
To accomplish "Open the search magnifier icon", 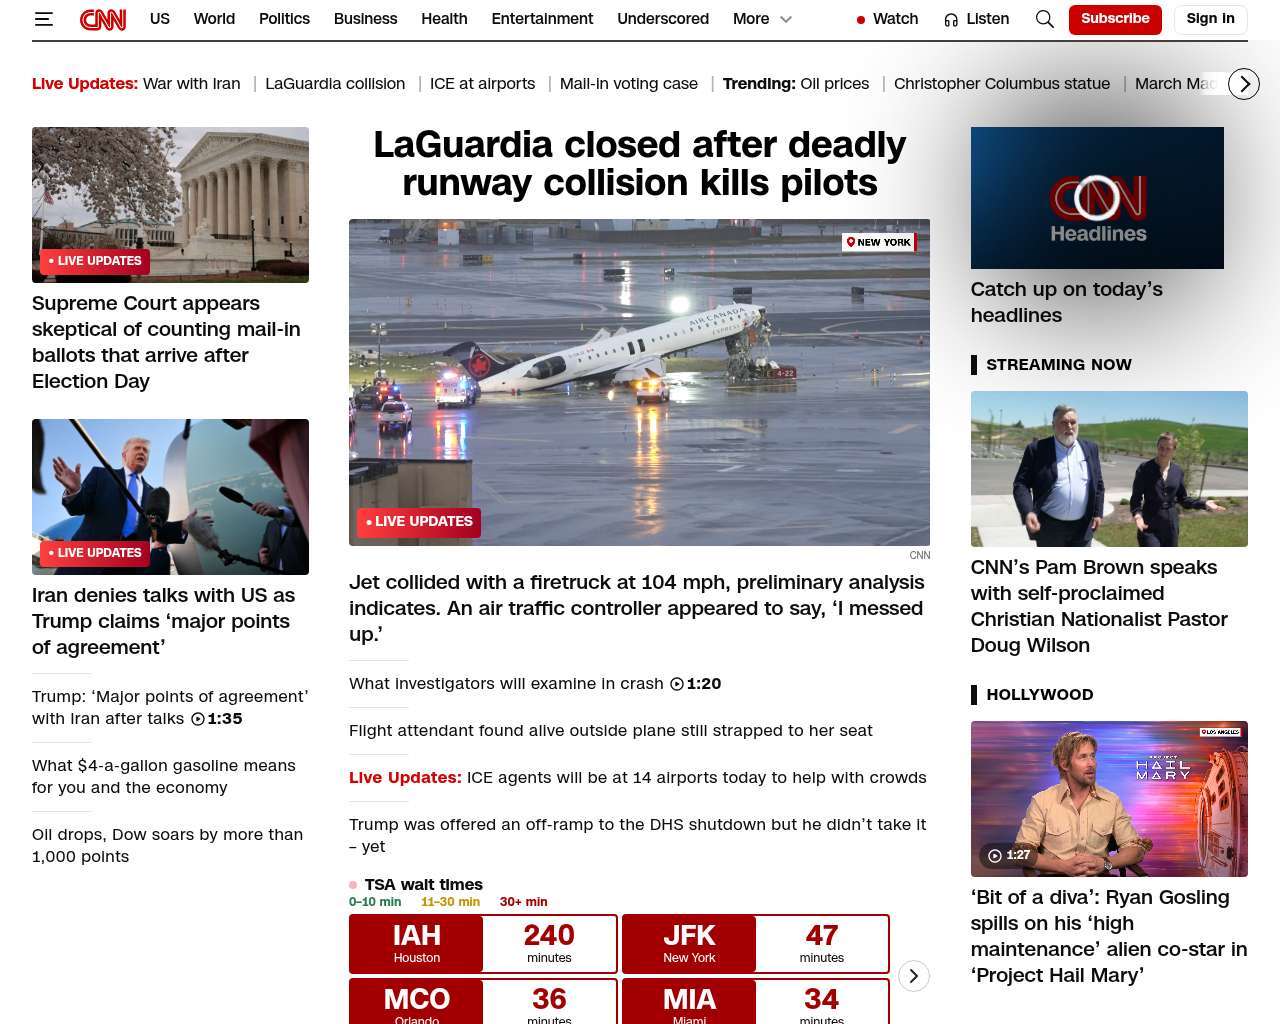I will click(1044, 19).
